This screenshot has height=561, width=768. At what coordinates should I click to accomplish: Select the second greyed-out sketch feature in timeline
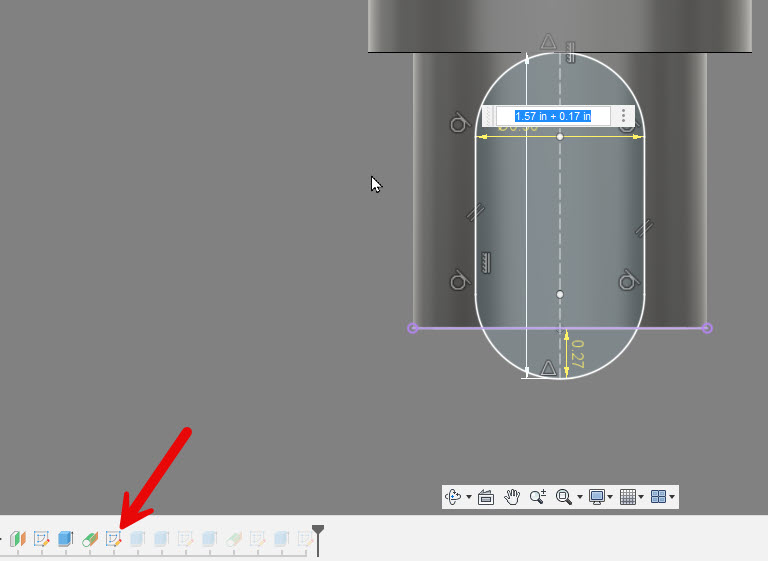coord(258,539)
